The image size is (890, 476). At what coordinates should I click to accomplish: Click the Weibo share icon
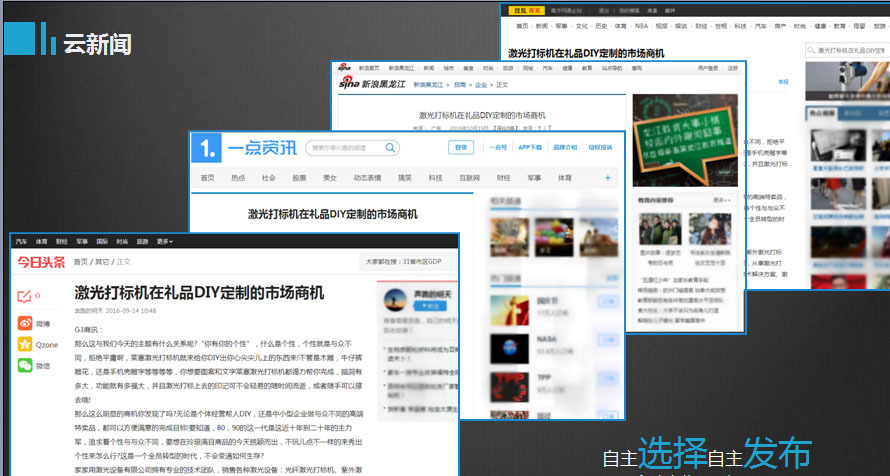click(25, 323)
